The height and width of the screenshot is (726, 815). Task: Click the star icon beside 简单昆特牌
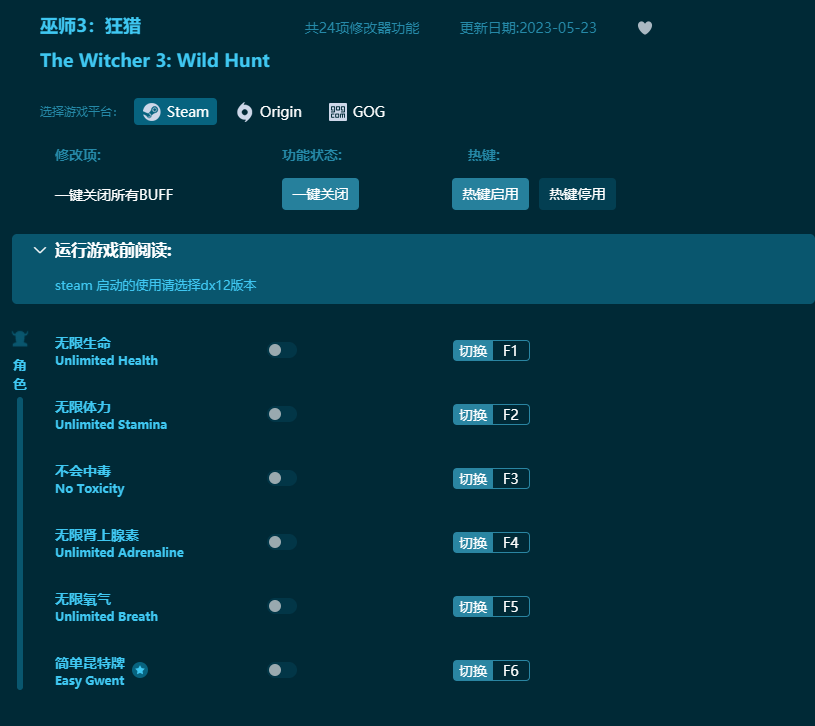(140, 671)
